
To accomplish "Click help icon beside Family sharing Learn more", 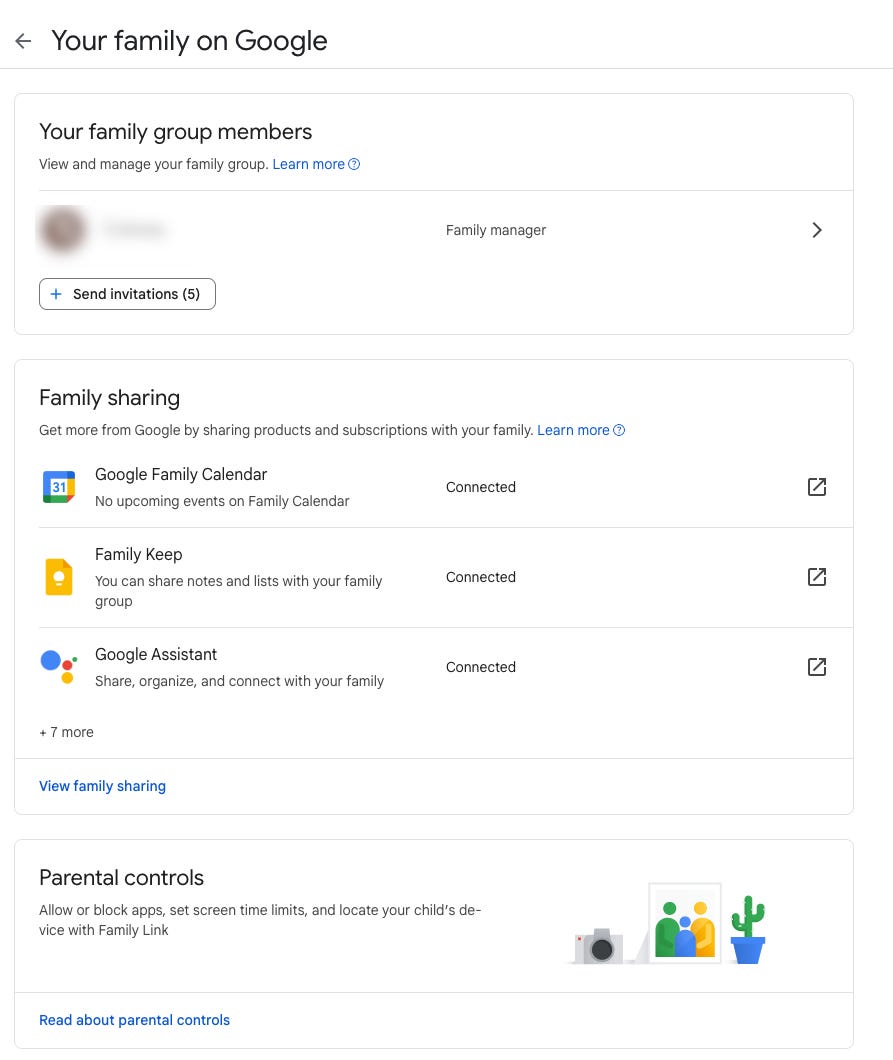I will coord(619,431).
